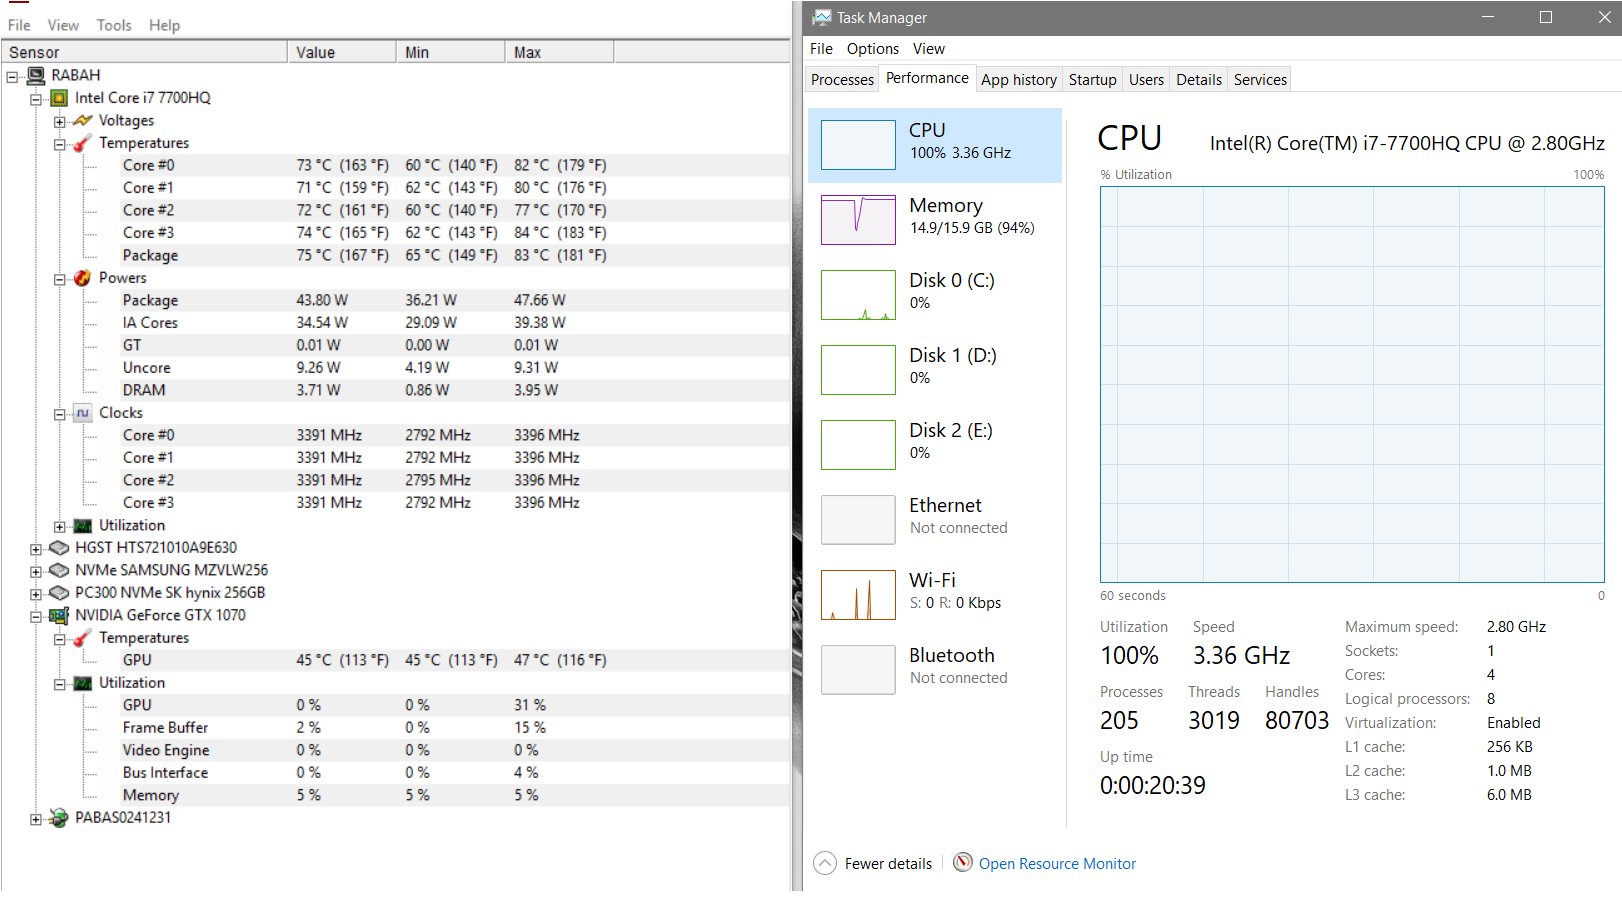Select Disk 1 (D:) performance item
1622x908 pixels.
point(935,370)
